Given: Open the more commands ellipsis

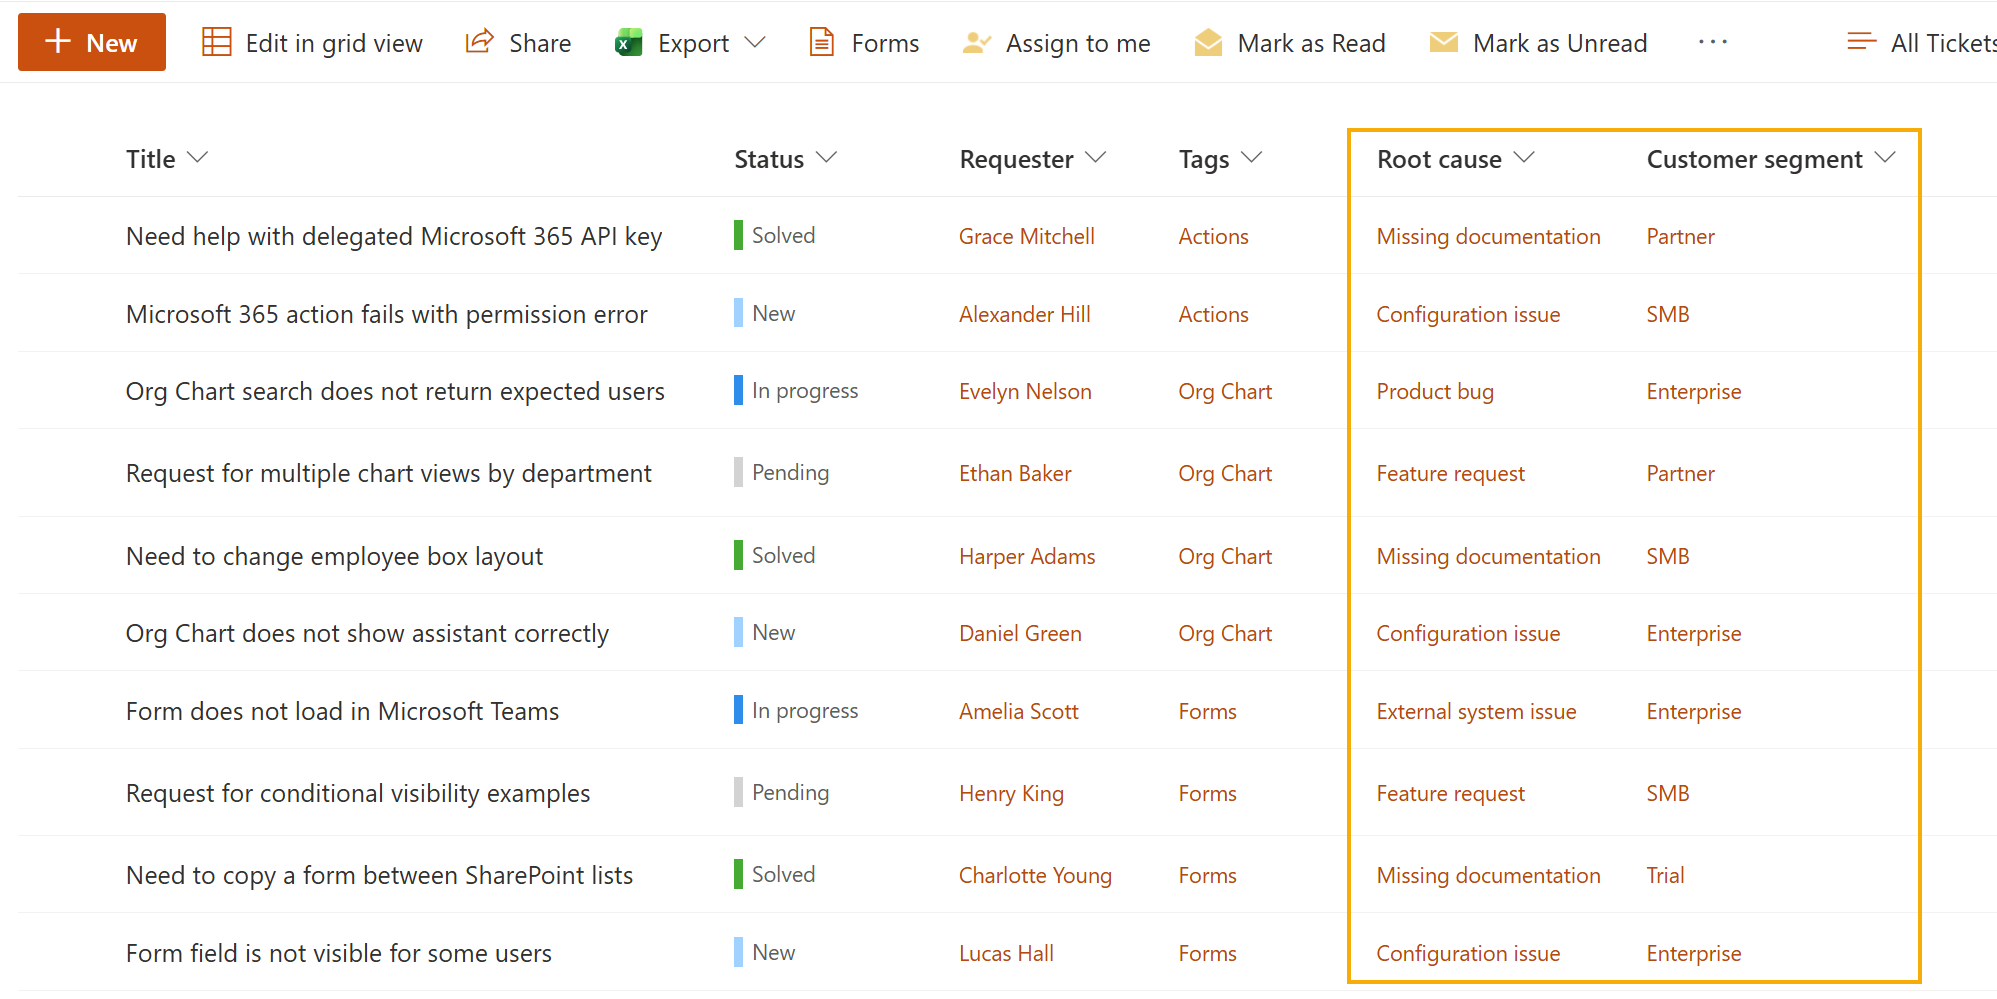Looking at the screenshot, I should click(1712, 42).
